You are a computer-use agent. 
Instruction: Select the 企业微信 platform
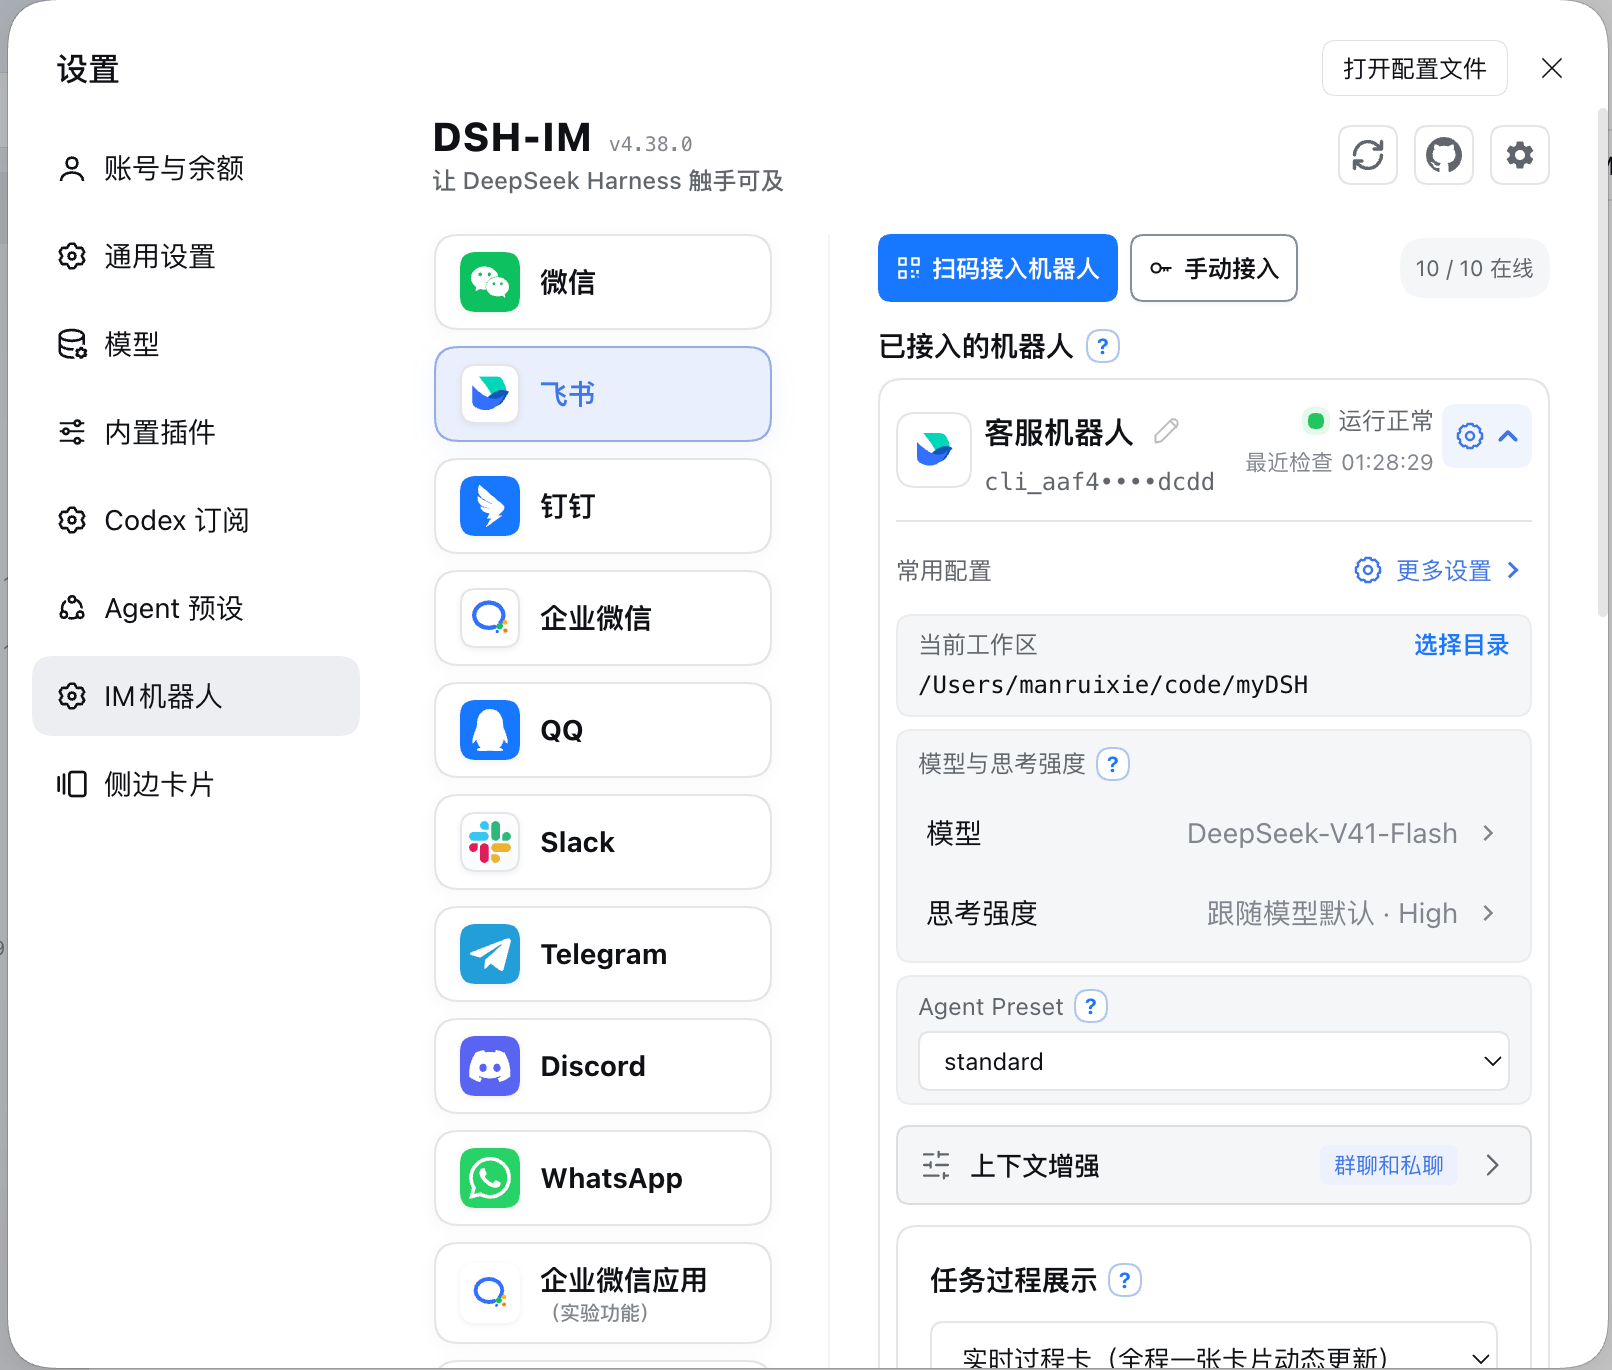coord(603,618)
